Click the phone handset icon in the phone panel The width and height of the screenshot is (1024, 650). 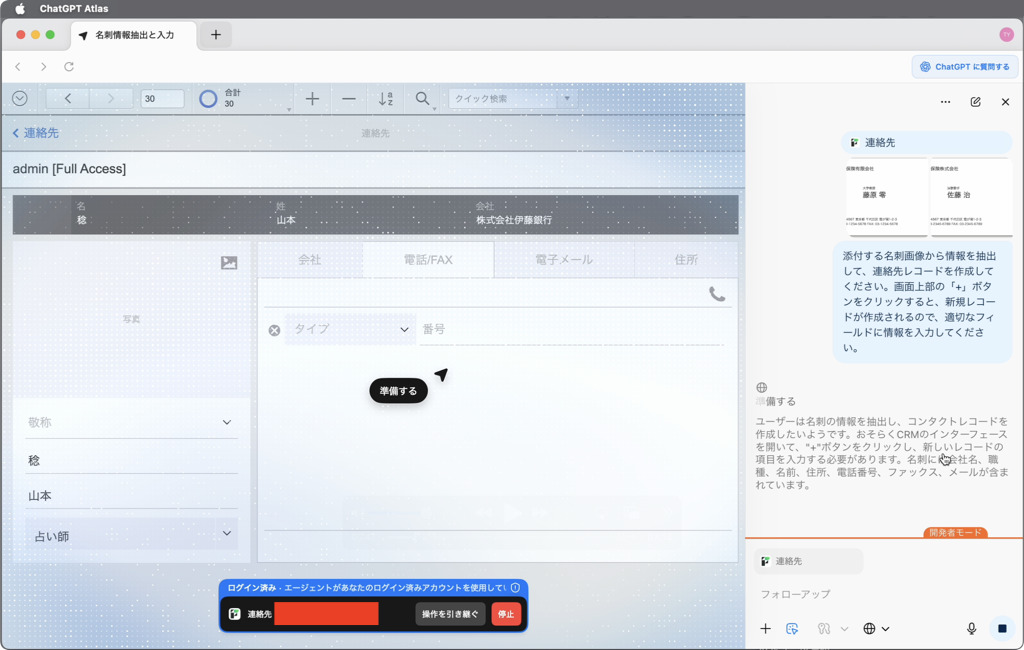click(x=717, y=294)
